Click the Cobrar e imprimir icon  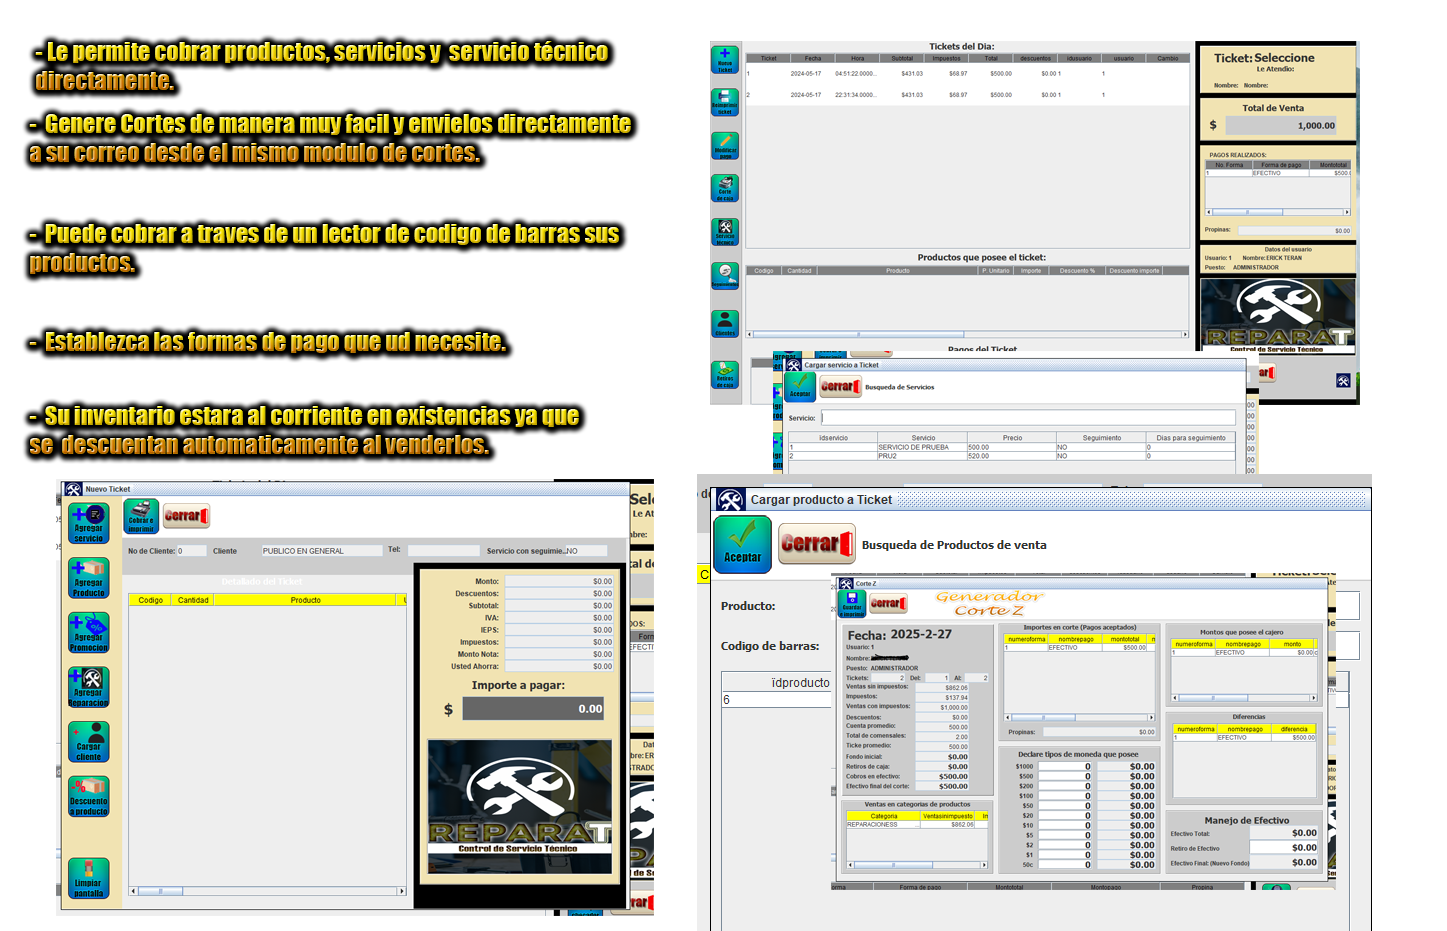coord(141,516)
